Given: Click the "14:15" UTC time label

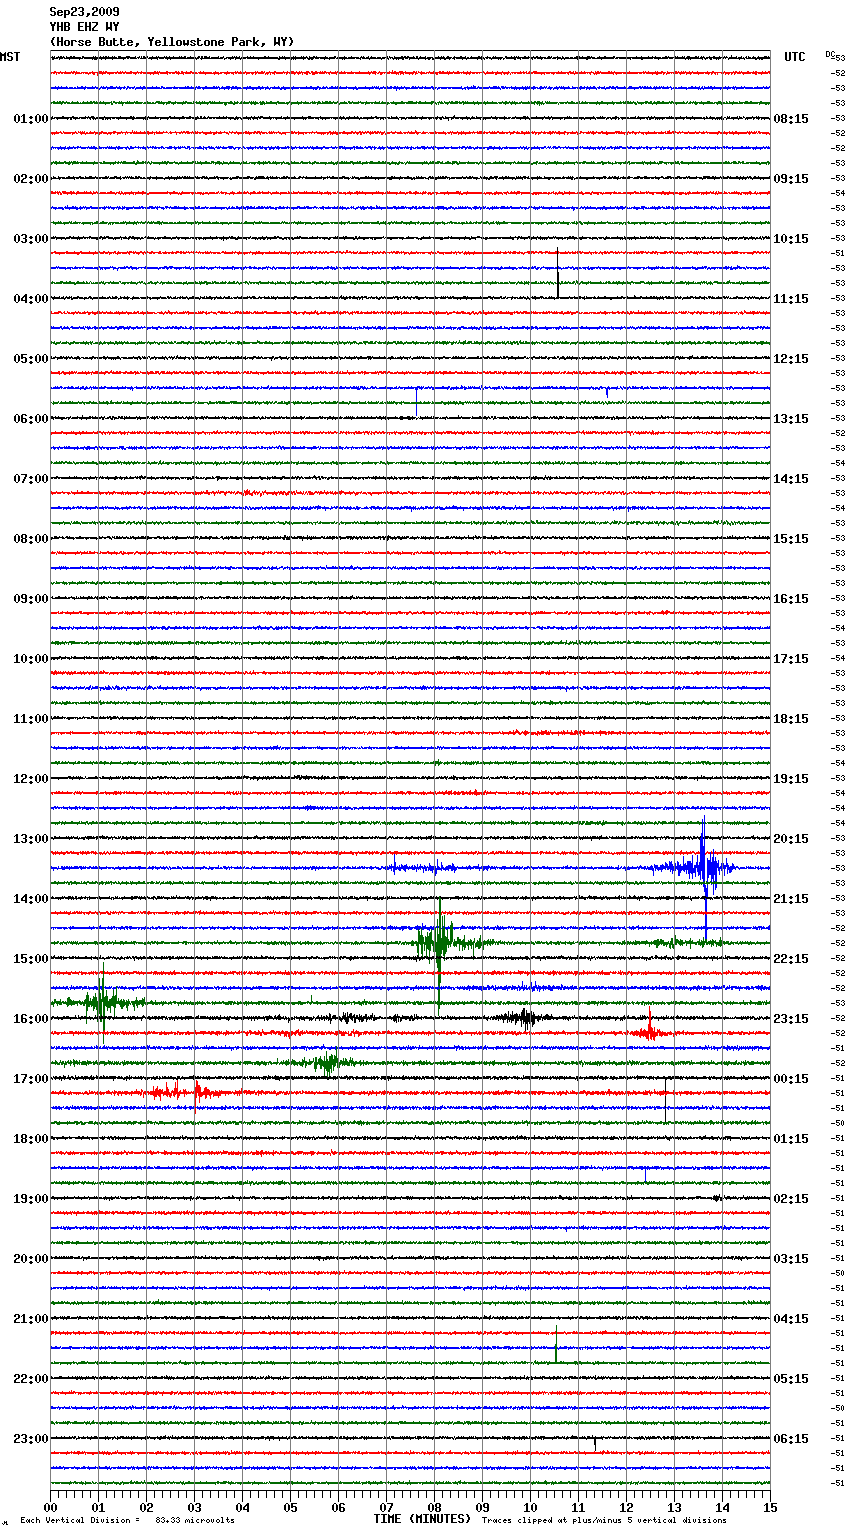Looking at the screenshot, I should coord(791,479).
